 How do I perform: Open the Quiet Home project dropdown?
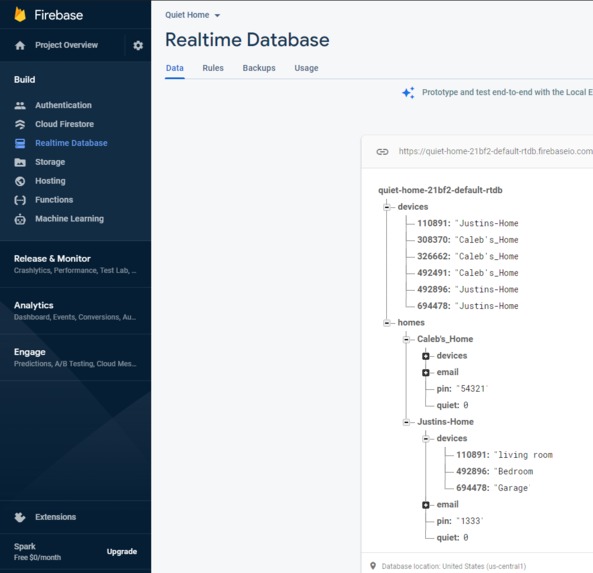click(x=192, y=15)
